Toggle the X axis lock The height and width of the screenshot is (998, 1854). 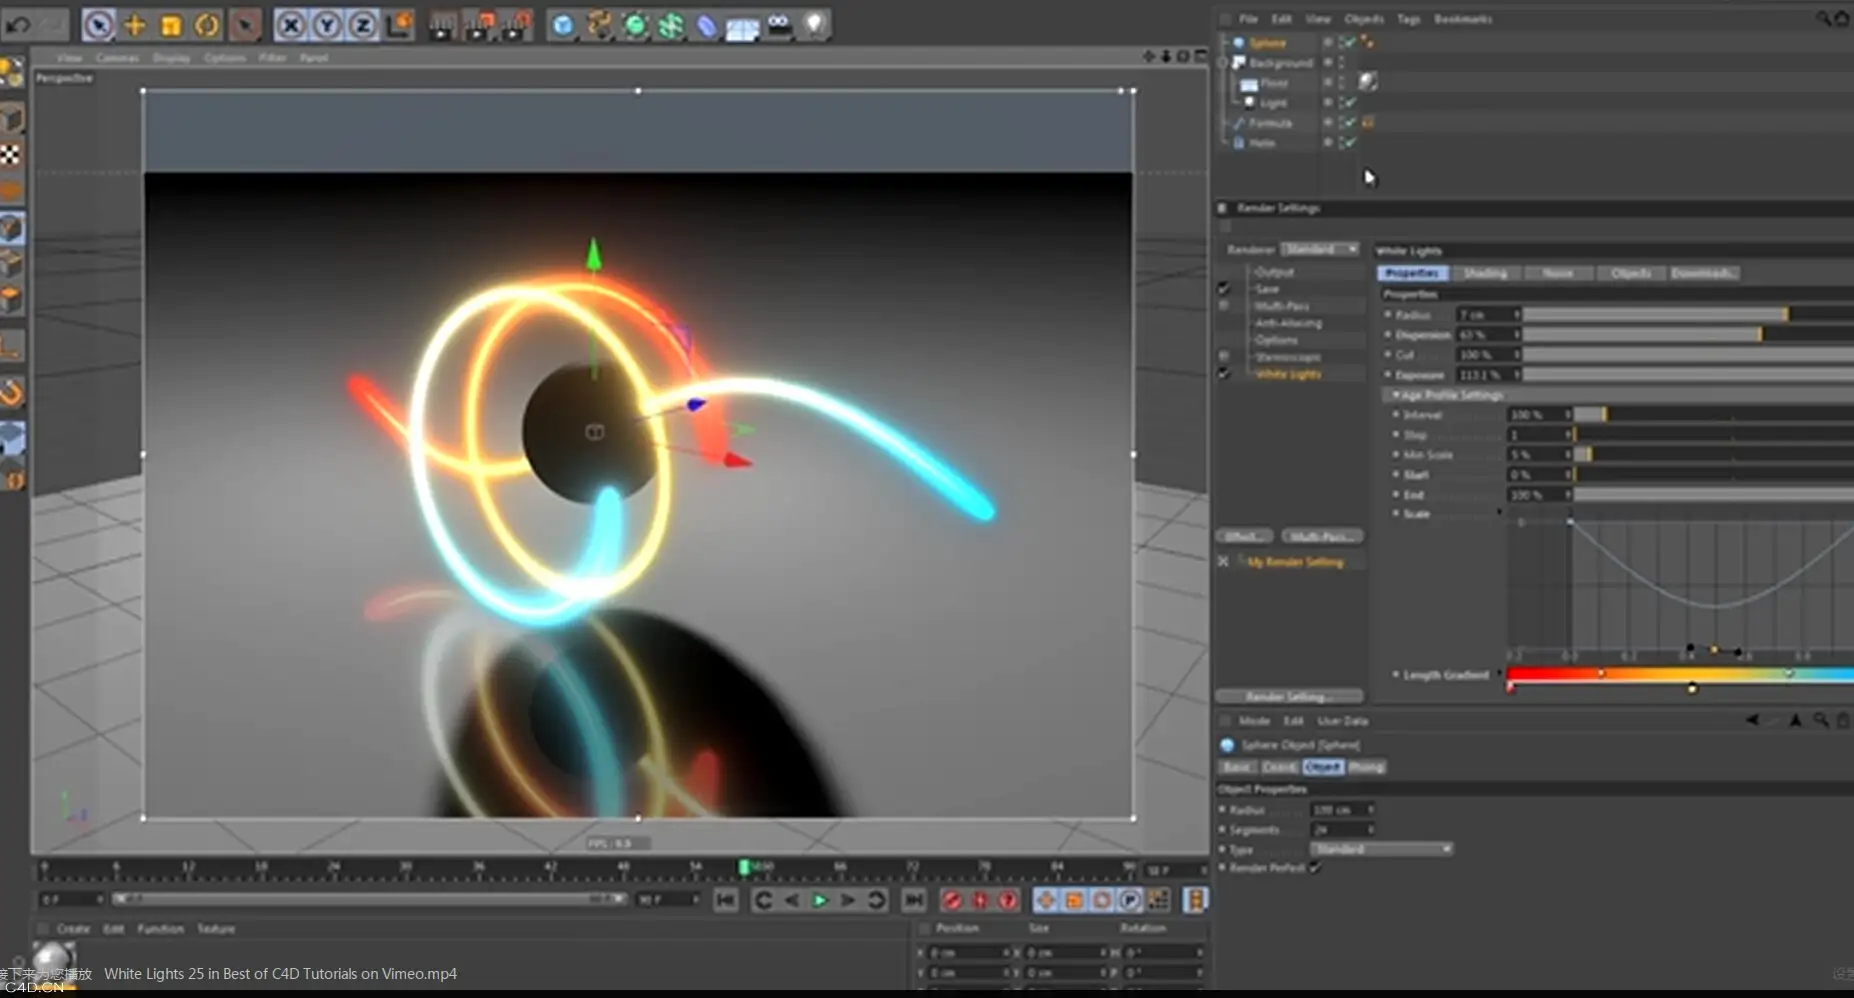click(290, 25)
